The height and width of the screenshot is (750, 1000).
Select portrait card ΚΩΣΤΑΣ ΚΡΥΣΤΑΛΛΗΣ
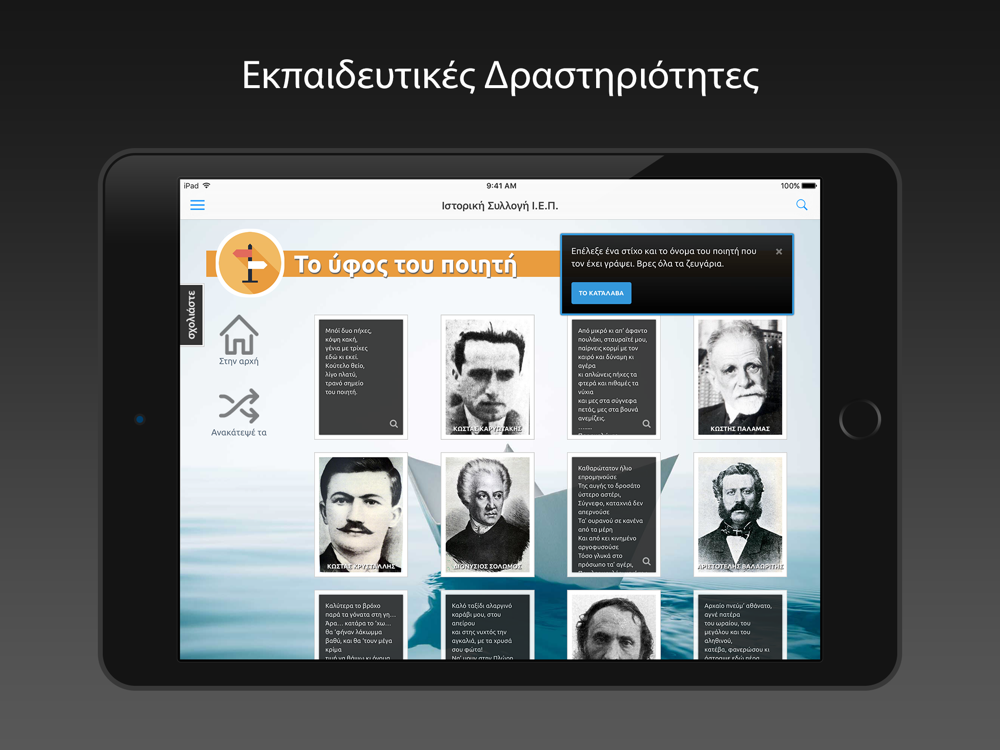pyautogui.click(x=360, y=515)
